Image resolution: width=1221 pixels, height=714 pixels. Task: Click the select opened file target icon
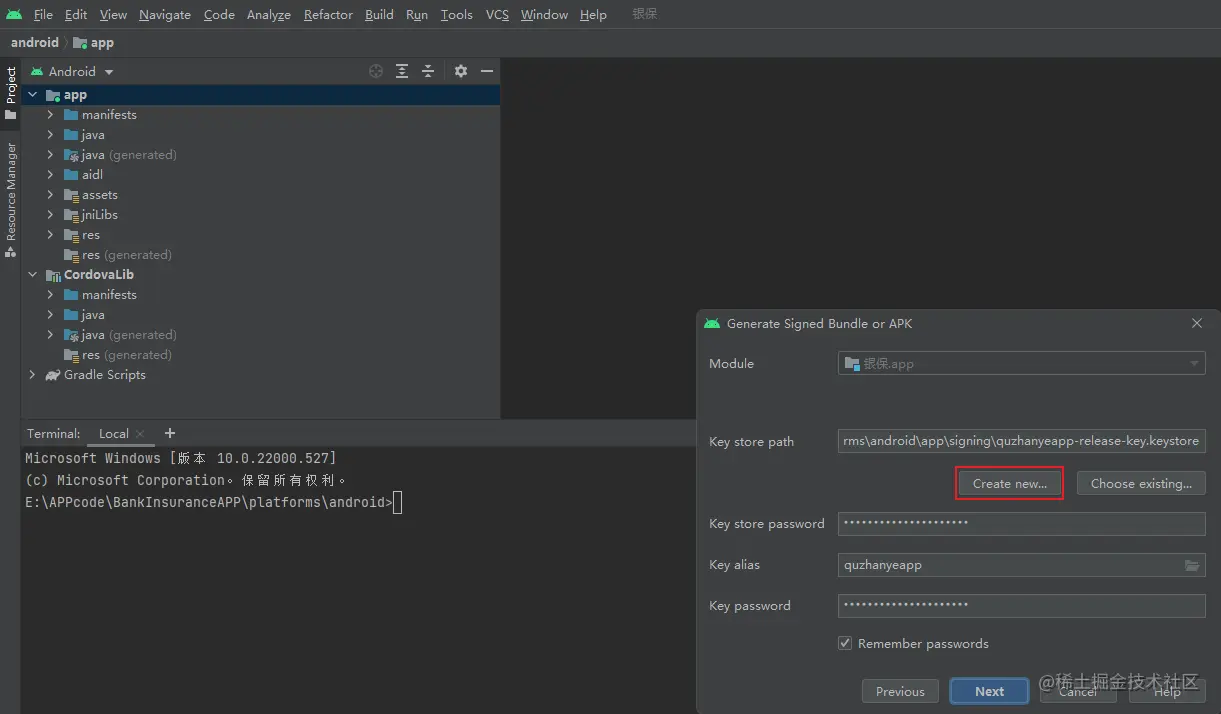pos(376,71)
